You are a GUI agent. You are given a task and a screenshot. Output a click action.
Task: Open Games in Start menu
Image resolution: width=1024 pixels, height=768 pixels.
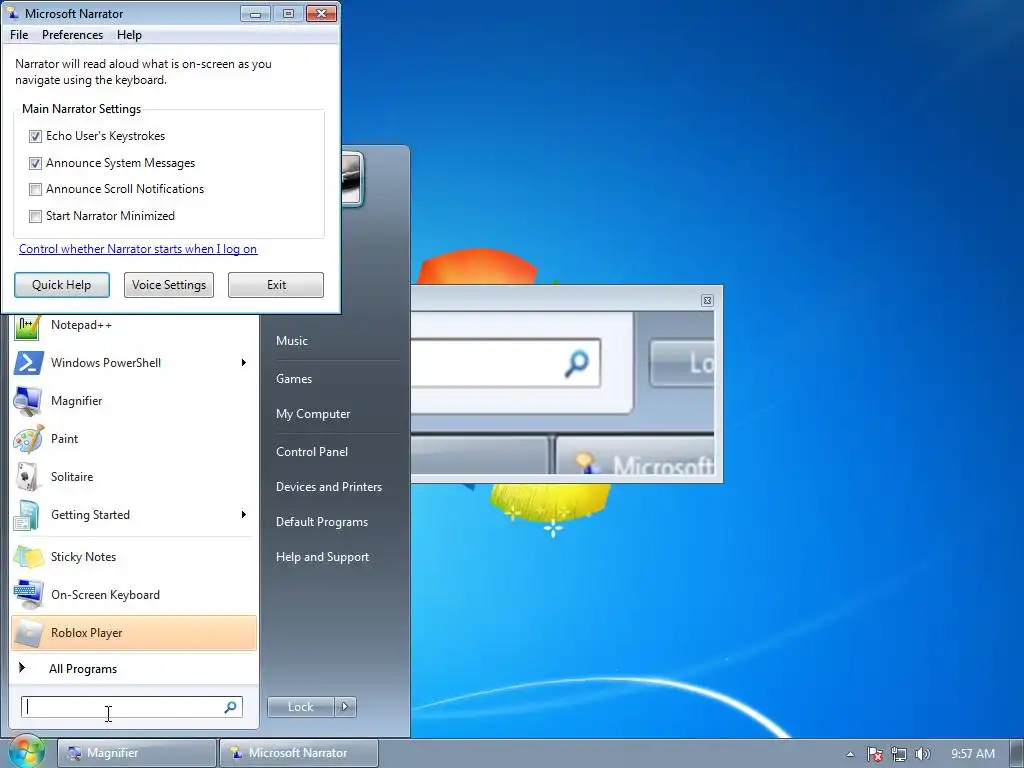[294, 379]
